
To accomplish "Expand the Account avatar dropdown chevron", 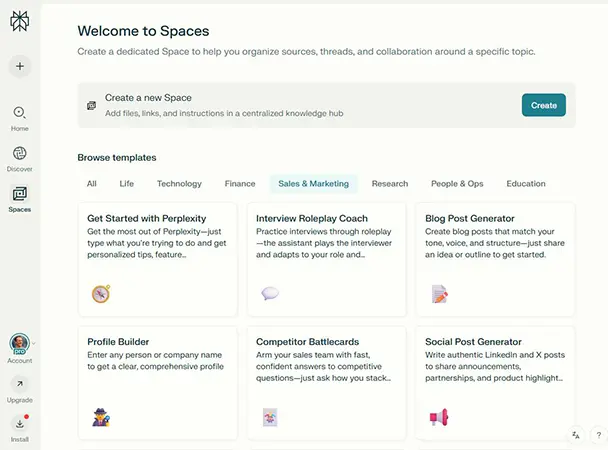I will (x=34, y=343).
